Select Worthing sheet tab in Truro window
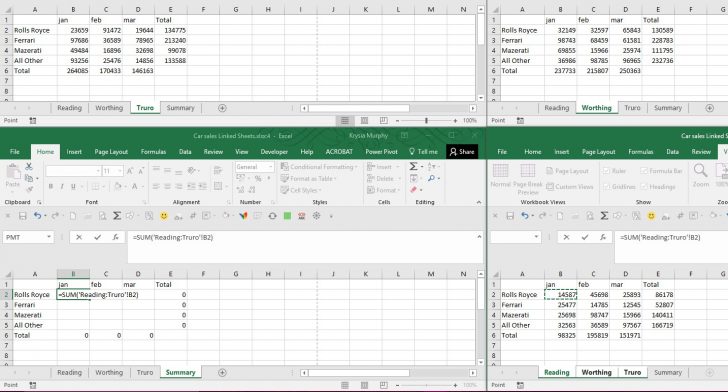The image size is (728, 392). point(109,108)
